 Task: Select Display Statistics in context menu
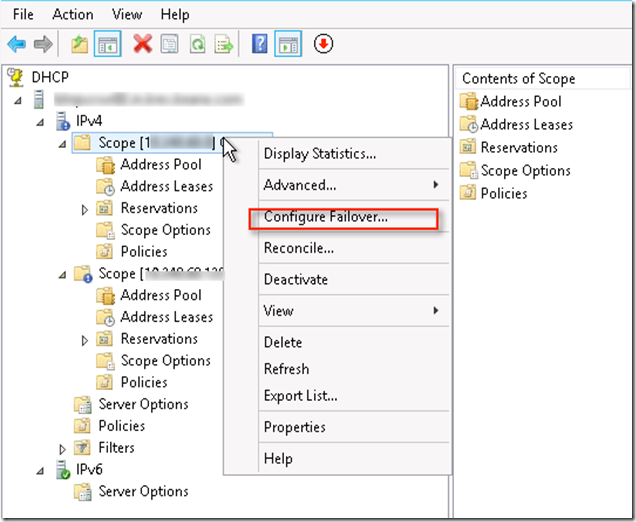pos(319,153)
